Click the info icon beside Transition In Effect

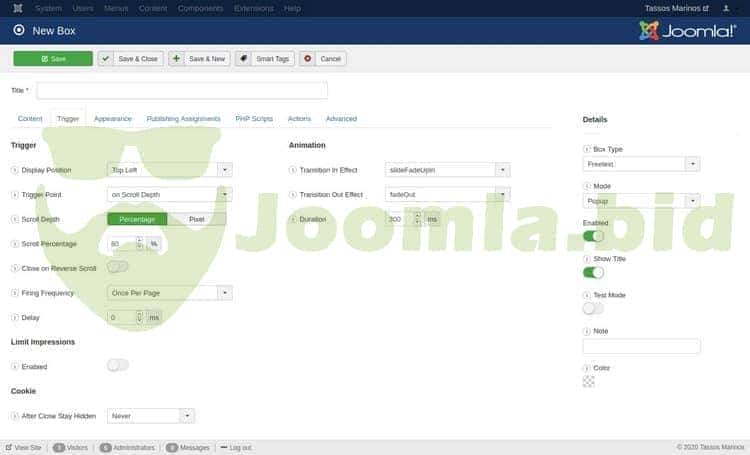coord(293,170)
